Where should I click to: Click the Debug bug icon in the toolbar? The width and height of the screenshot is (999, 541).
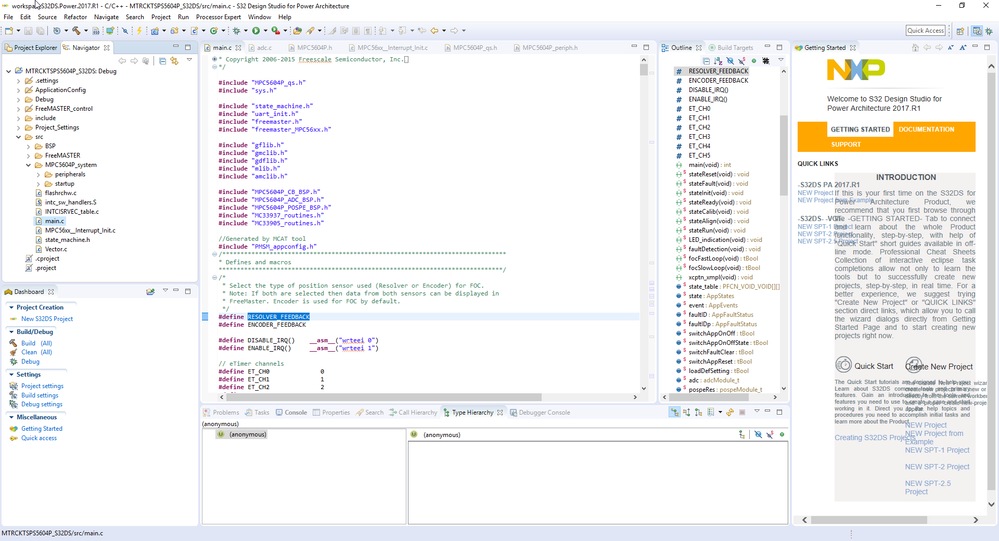pos(236,30)
